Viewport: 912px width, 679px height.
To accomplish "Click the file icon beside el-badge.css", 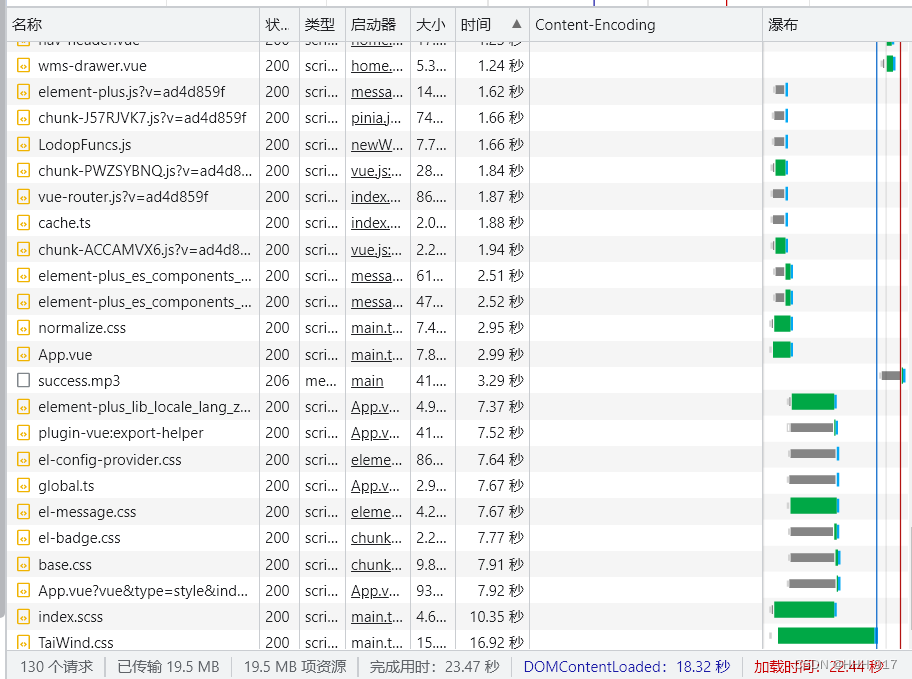I will coord(22,537).
